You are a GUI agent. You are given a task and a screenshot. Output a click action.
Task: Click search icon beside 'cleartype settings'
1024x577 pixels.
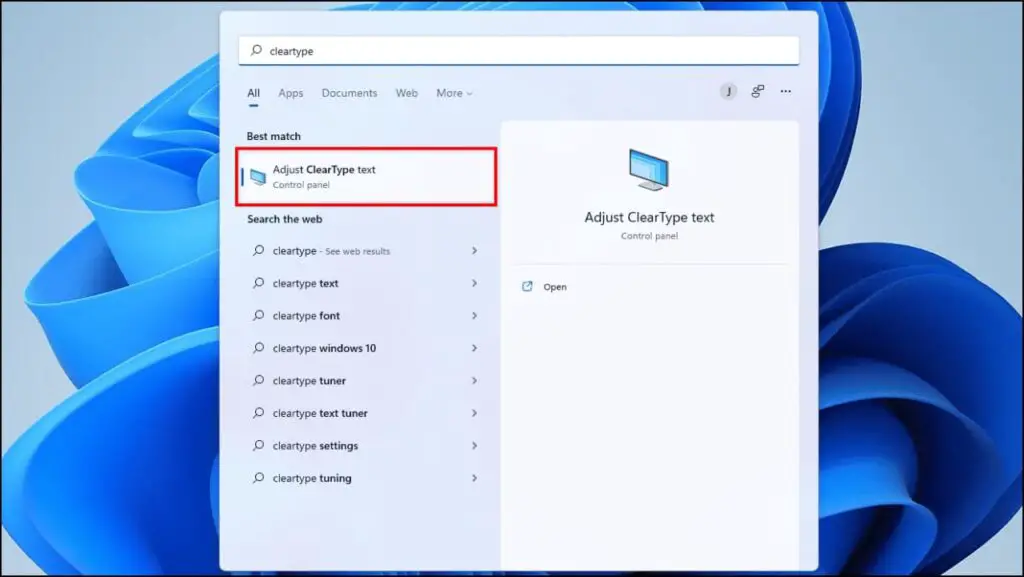[x=259, y=445]
